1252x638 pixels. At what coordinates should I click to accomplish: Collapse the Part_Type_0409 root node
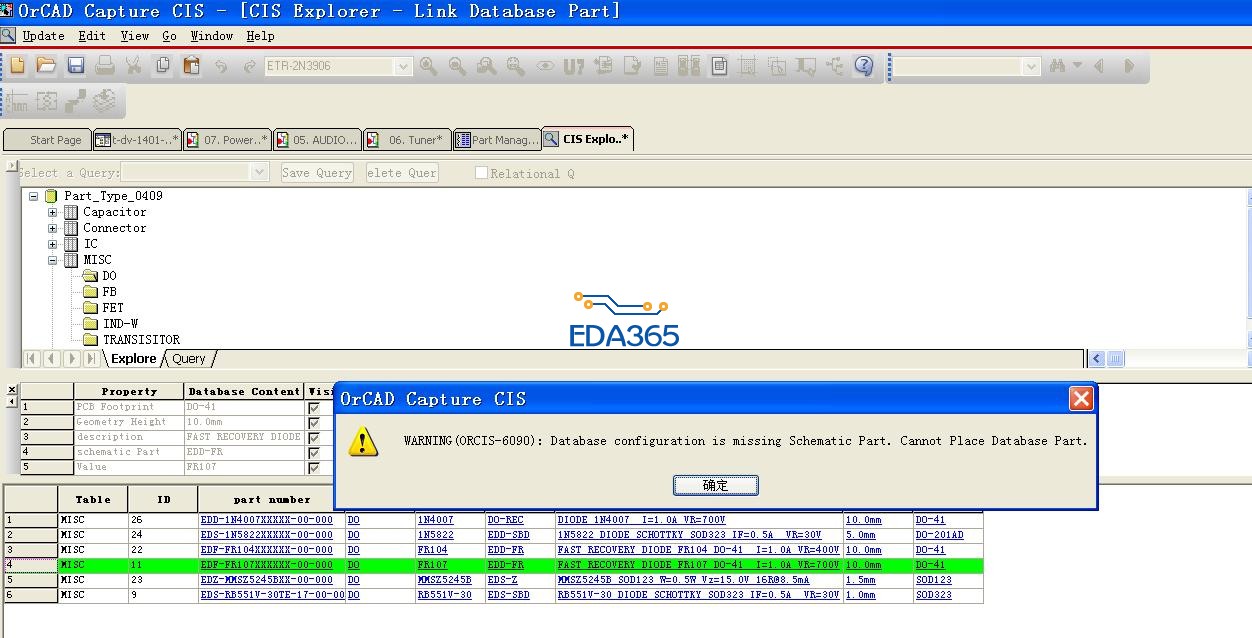(33, 196)
